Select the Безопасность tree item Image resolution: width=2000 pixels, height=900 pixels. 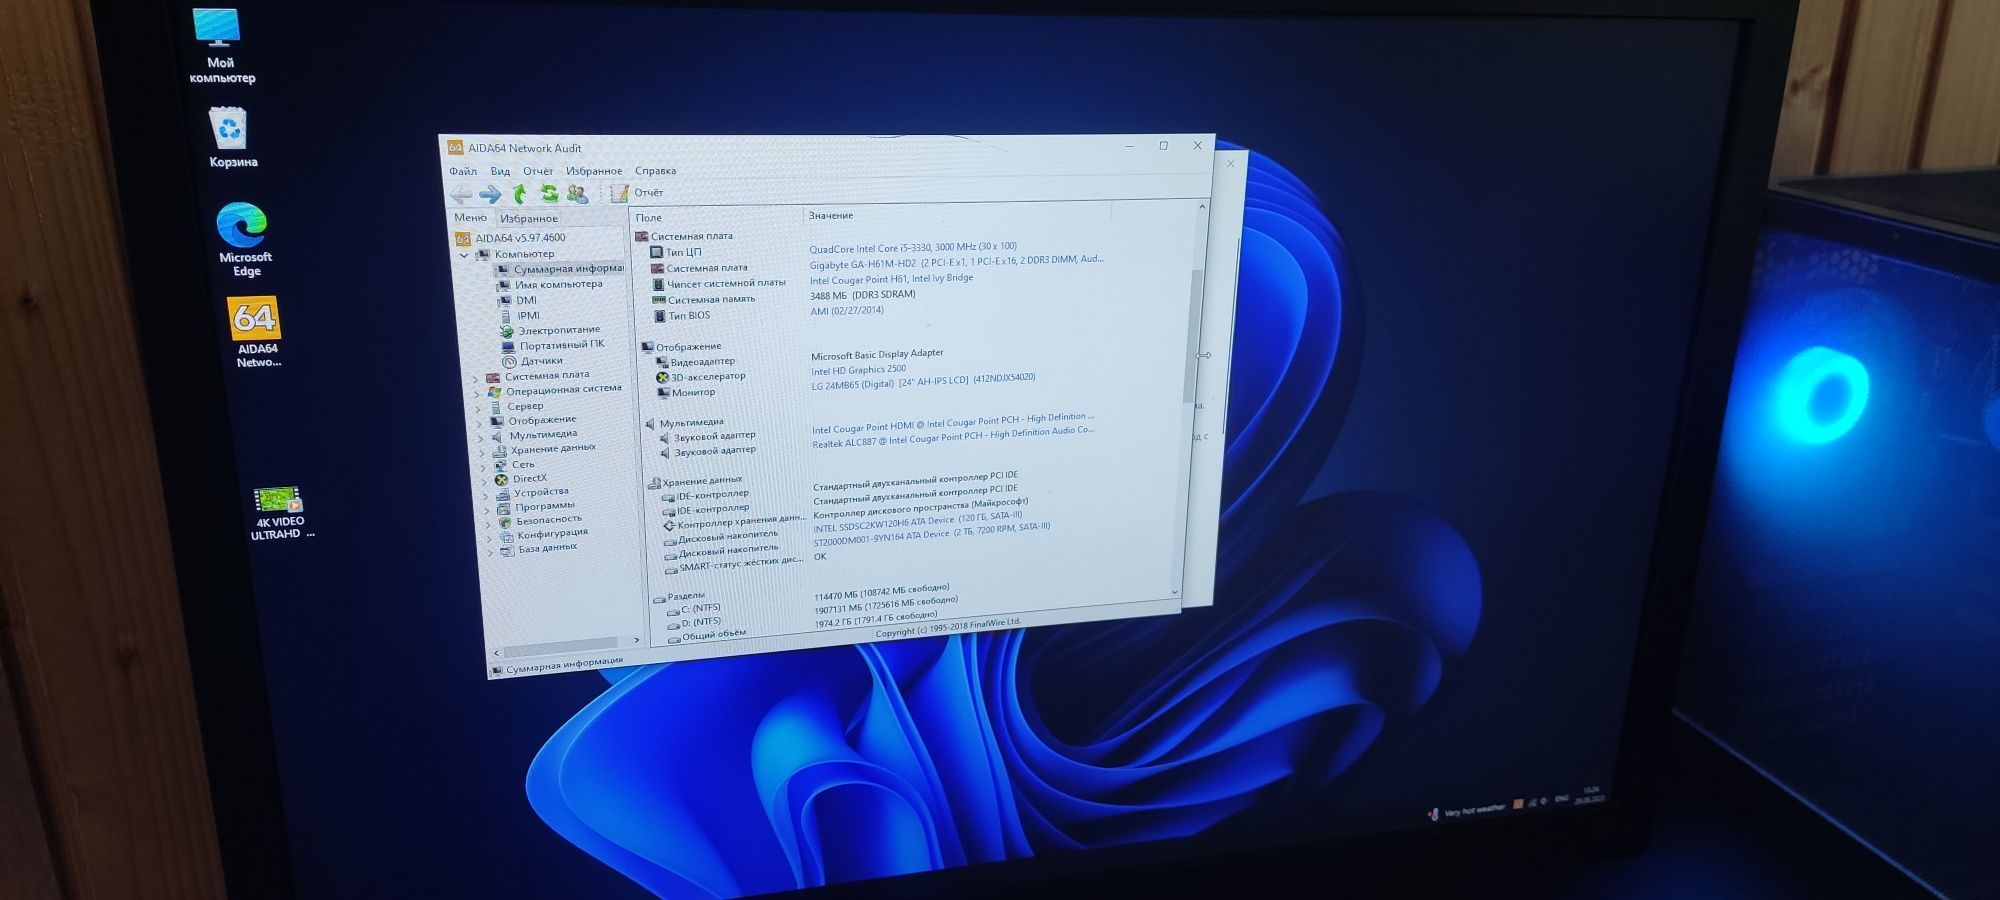(540, 520)
